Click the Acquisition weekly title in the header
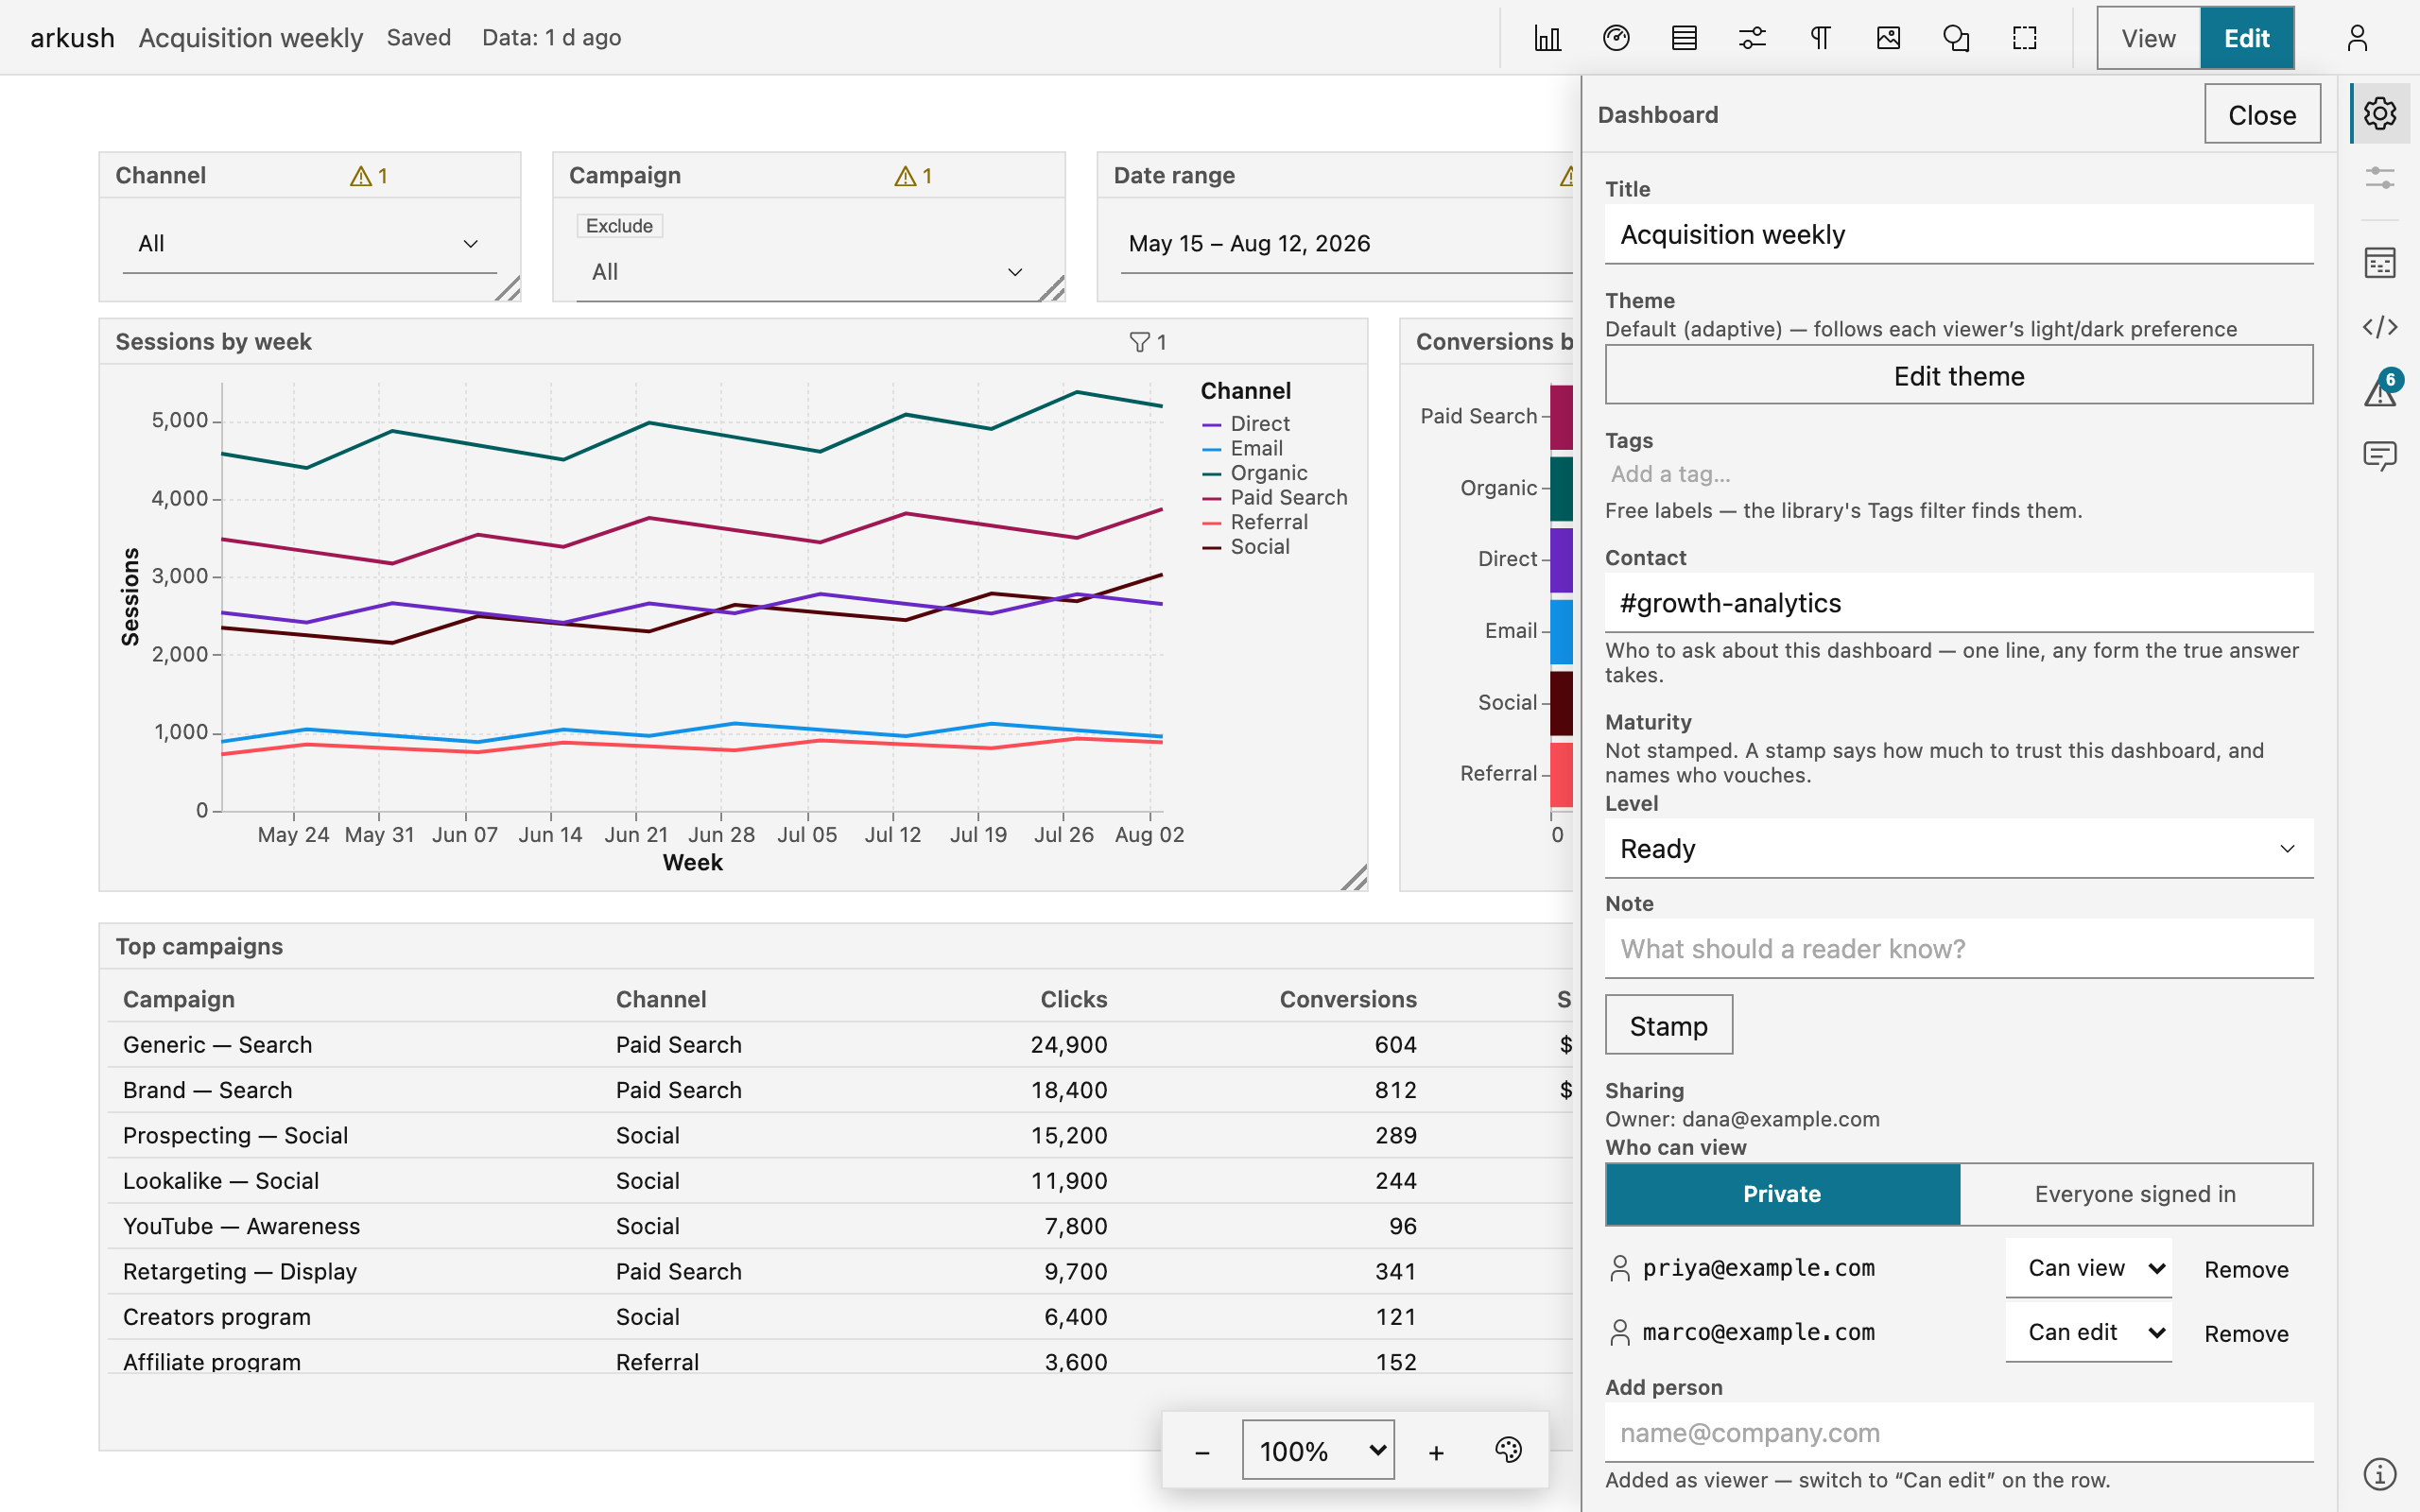2420x1512 pixels. [x=250, y=38]
